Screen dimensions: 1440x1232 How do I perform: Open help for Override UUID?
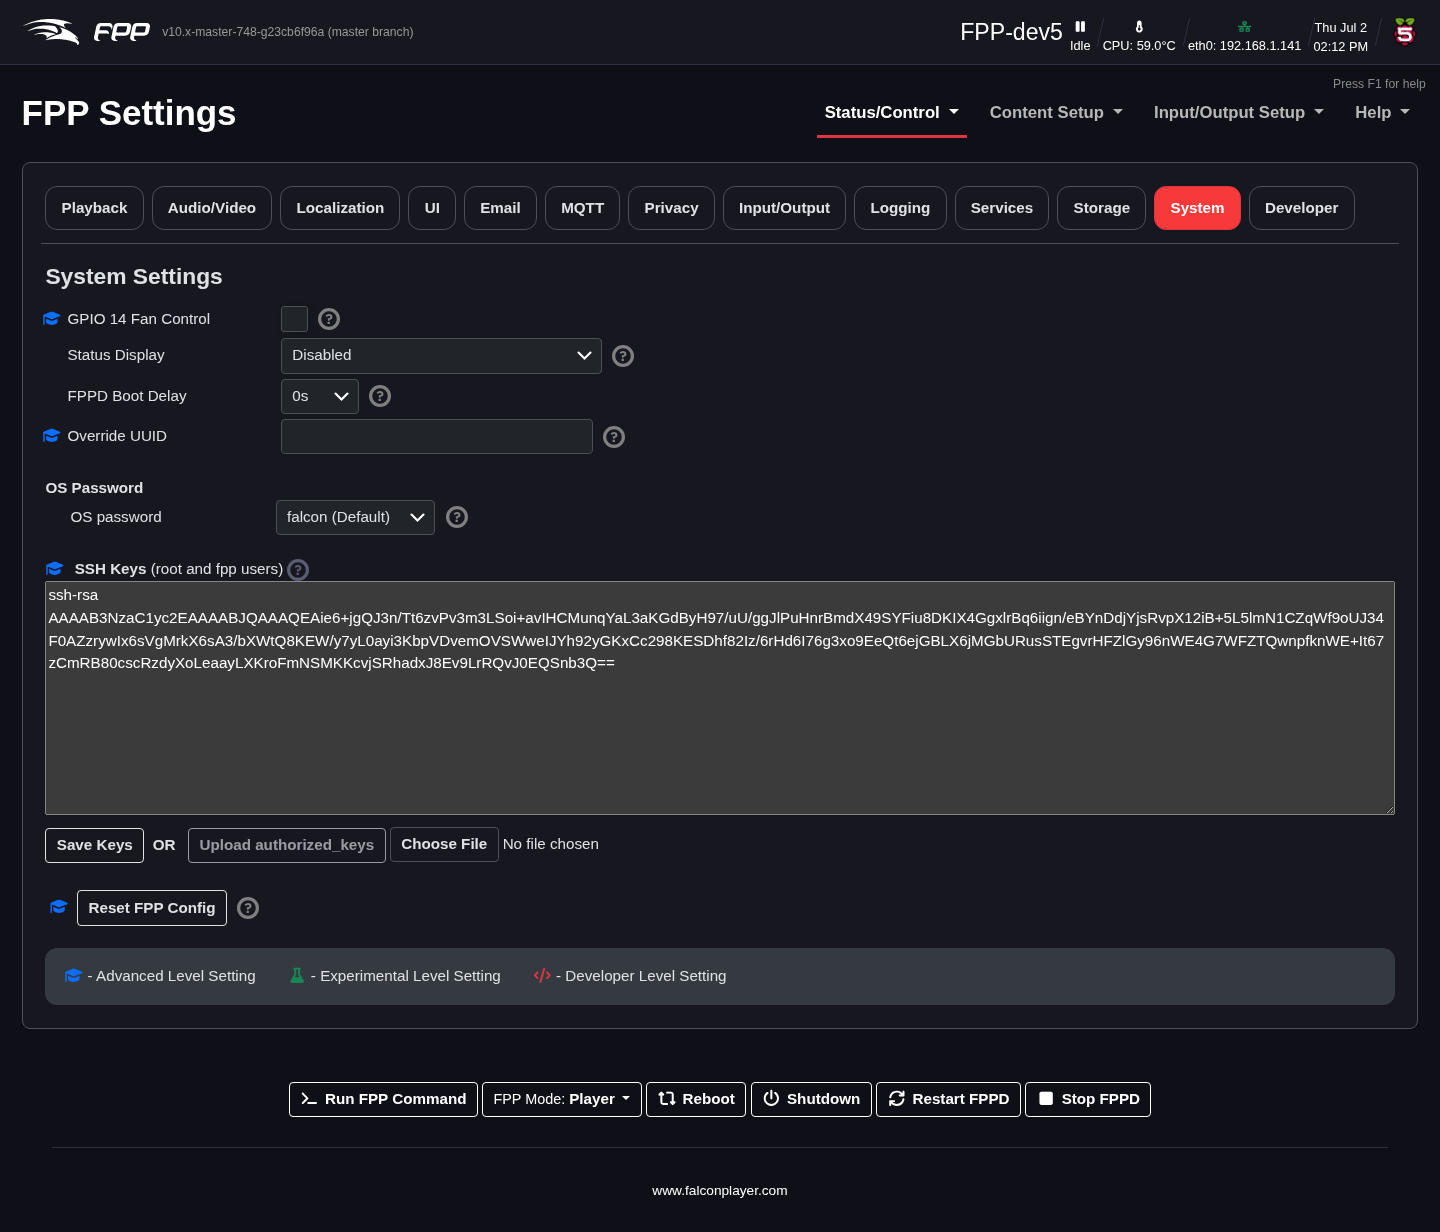coord(614,437)
